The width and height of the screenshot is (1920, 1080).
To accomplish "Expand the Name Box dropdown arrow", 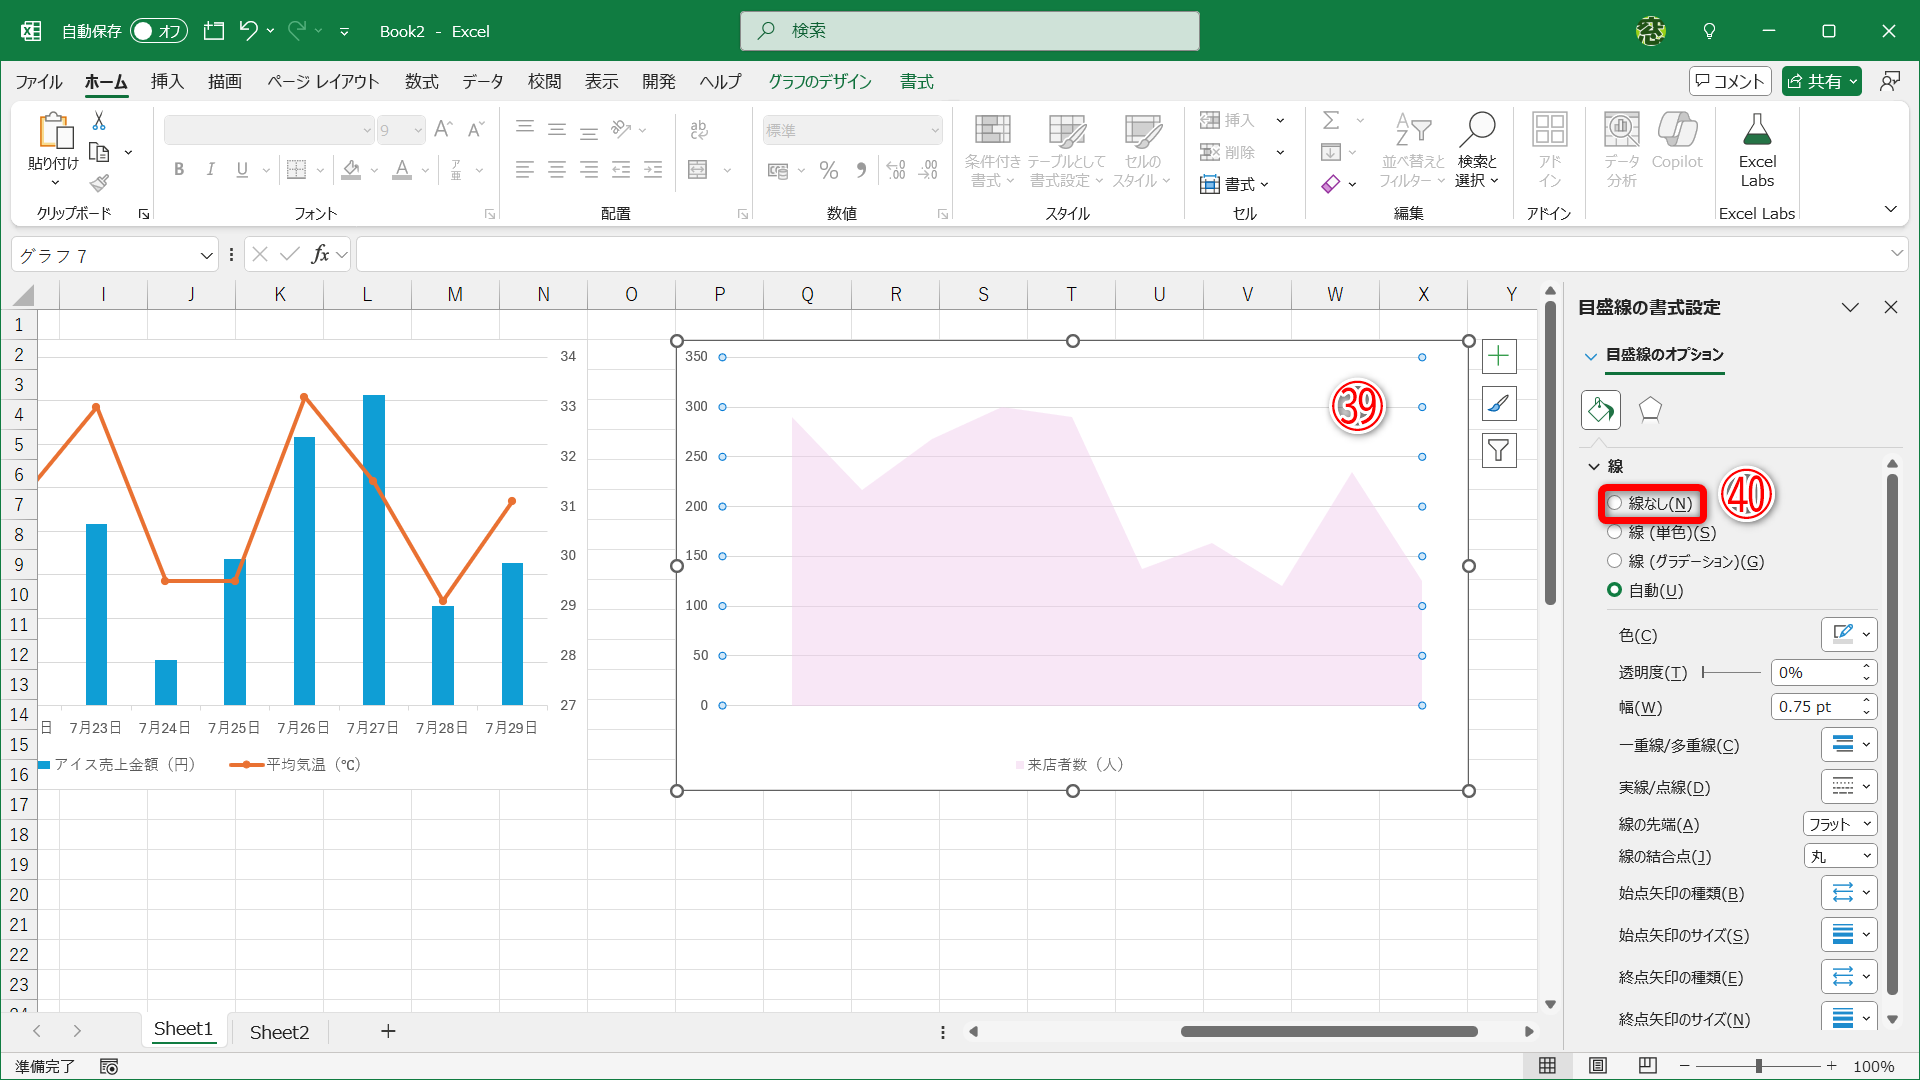I will (x=206, y=256).
